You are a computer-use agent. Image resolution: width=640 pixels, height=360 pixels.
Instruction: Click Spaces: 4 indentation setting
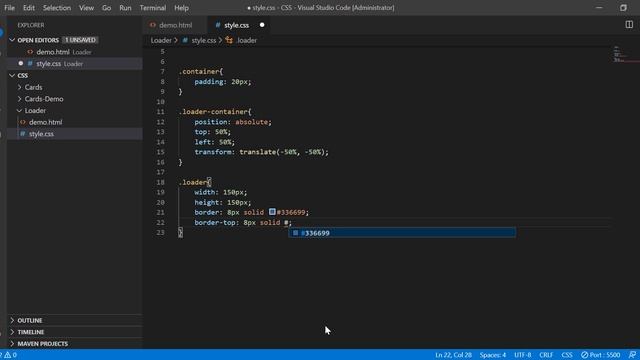[493, 355]
